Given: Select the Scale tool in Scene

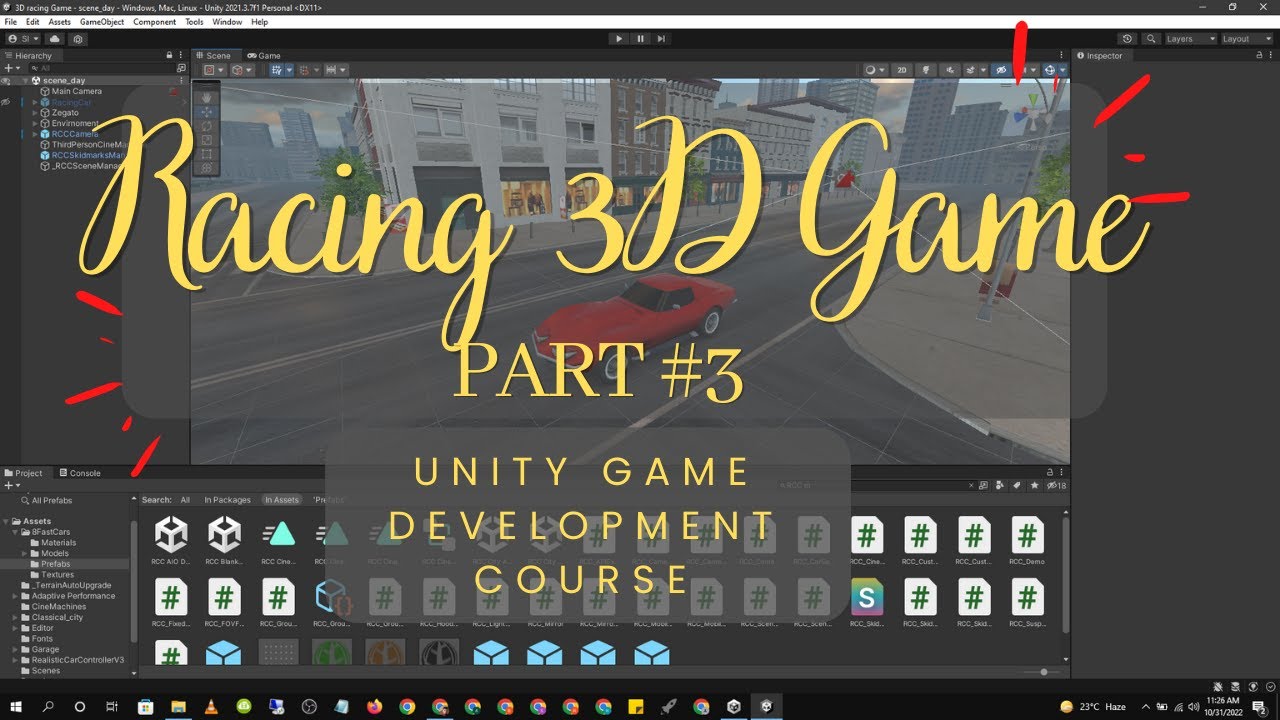Looking at the screenshot, I should tap(207, 140).
